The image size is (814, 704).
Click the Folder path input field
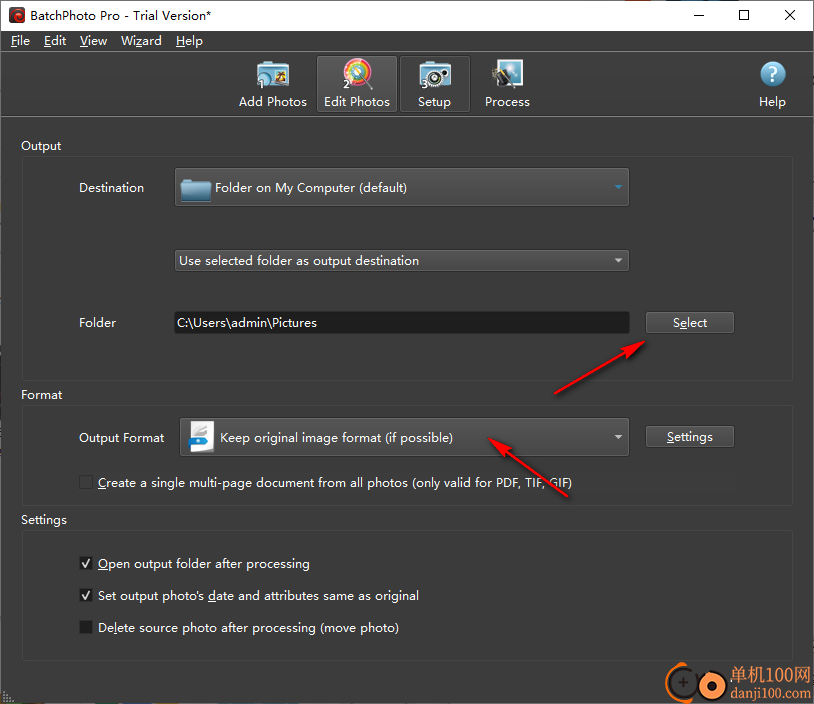402,322
